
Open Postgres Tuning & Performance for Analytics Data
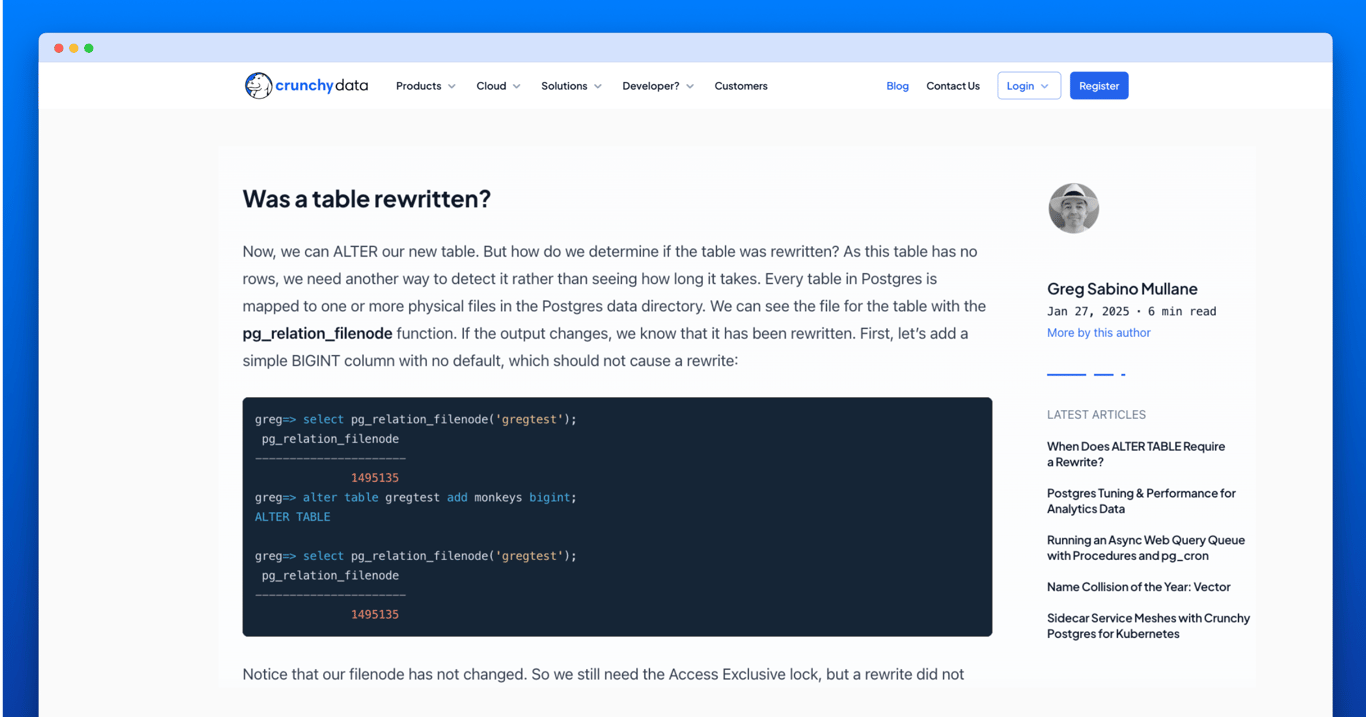[1141, 501]
